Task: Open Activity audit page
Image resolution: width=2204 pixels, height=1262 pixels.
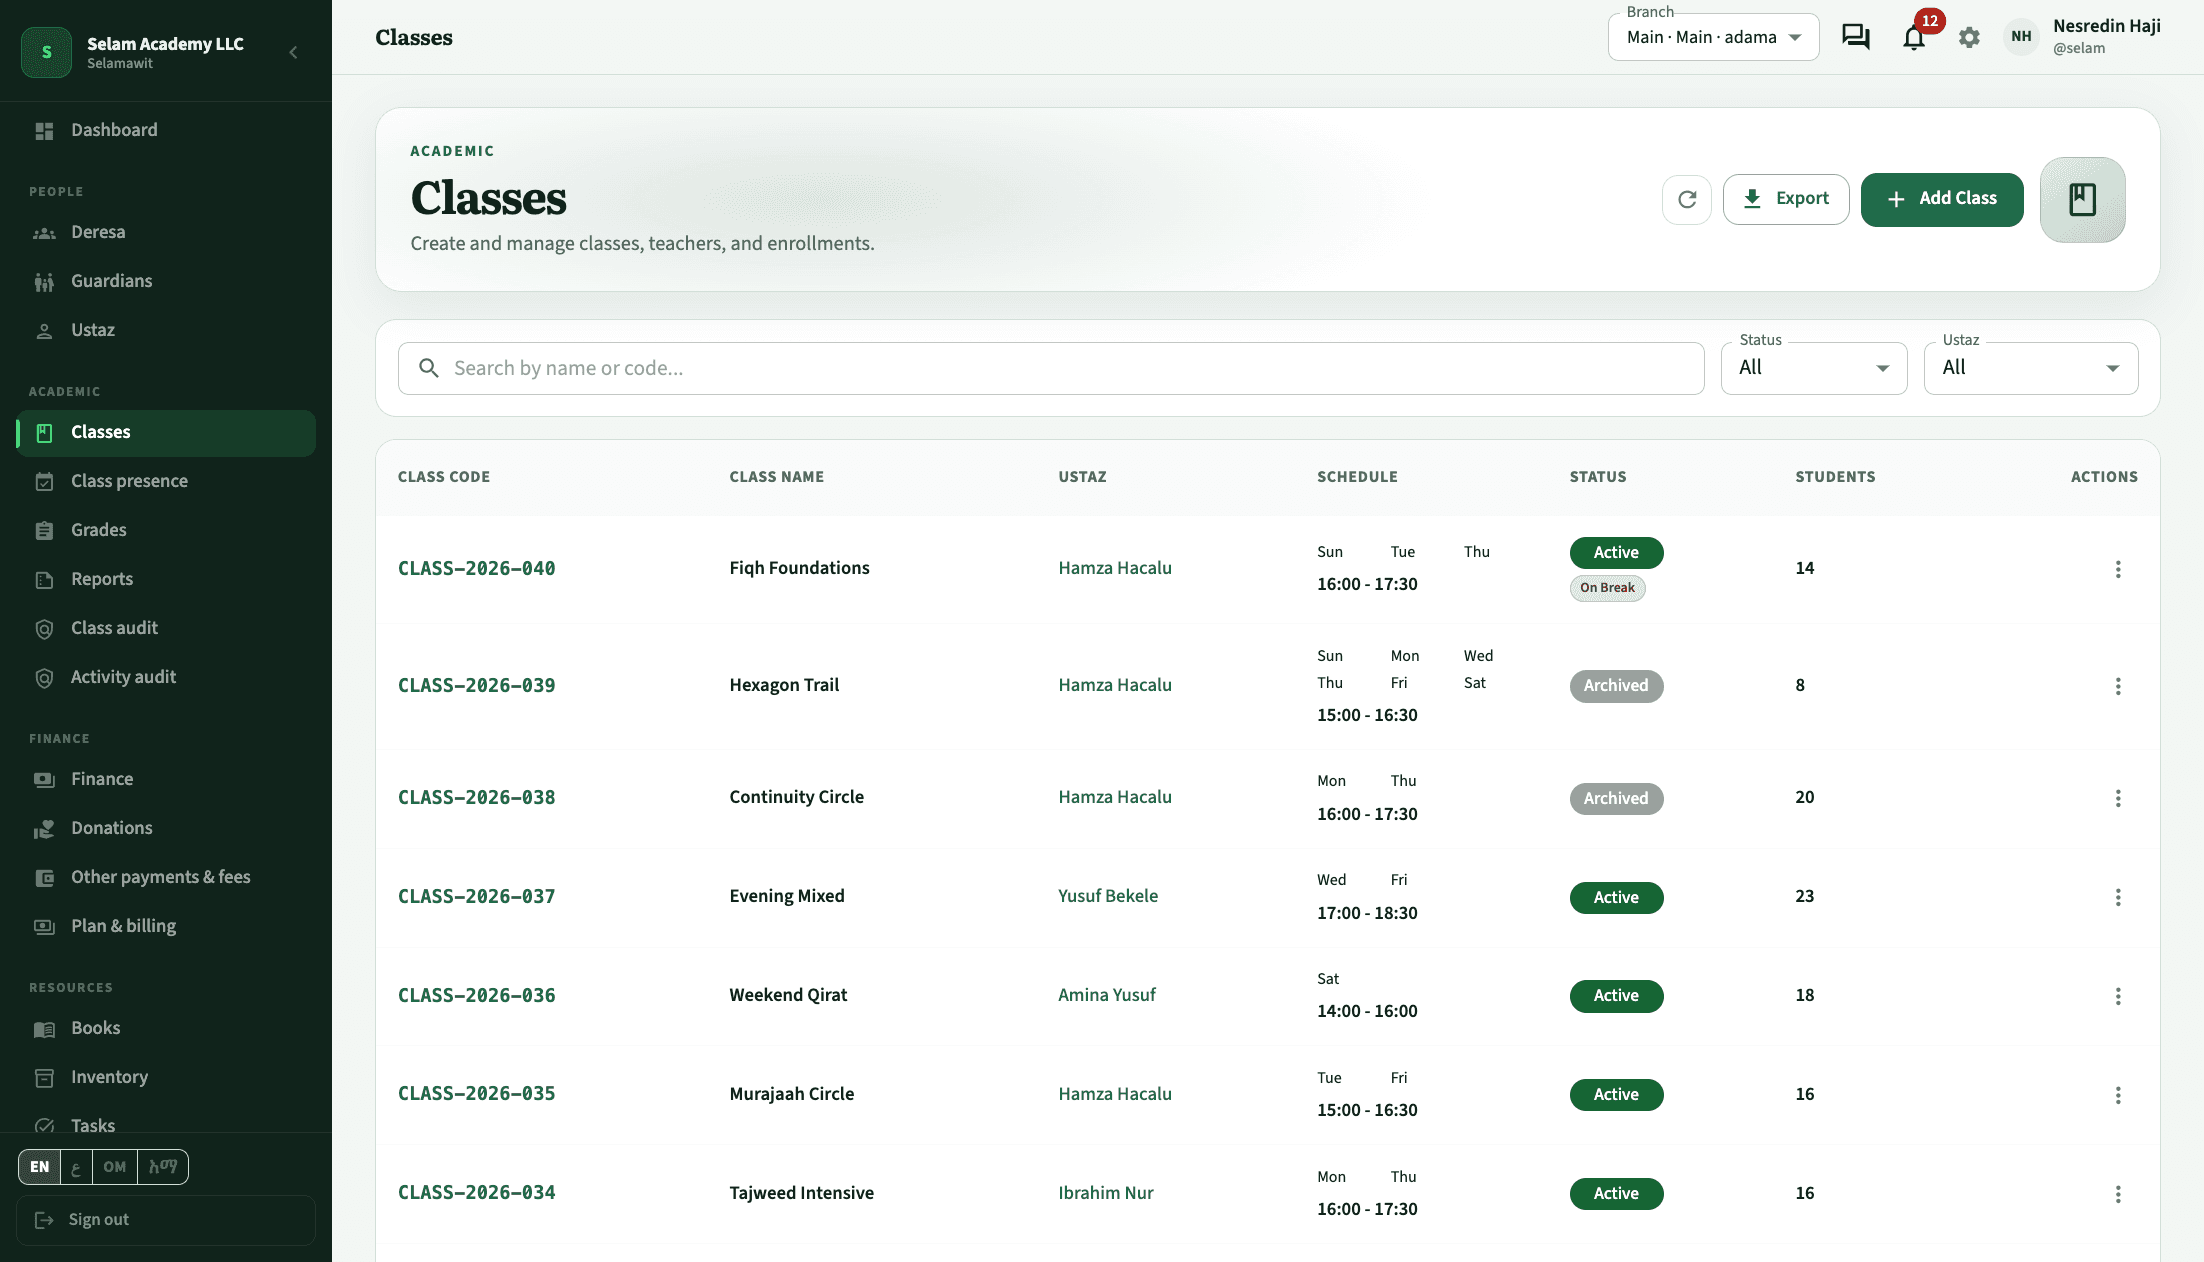Action: [166, 677]
